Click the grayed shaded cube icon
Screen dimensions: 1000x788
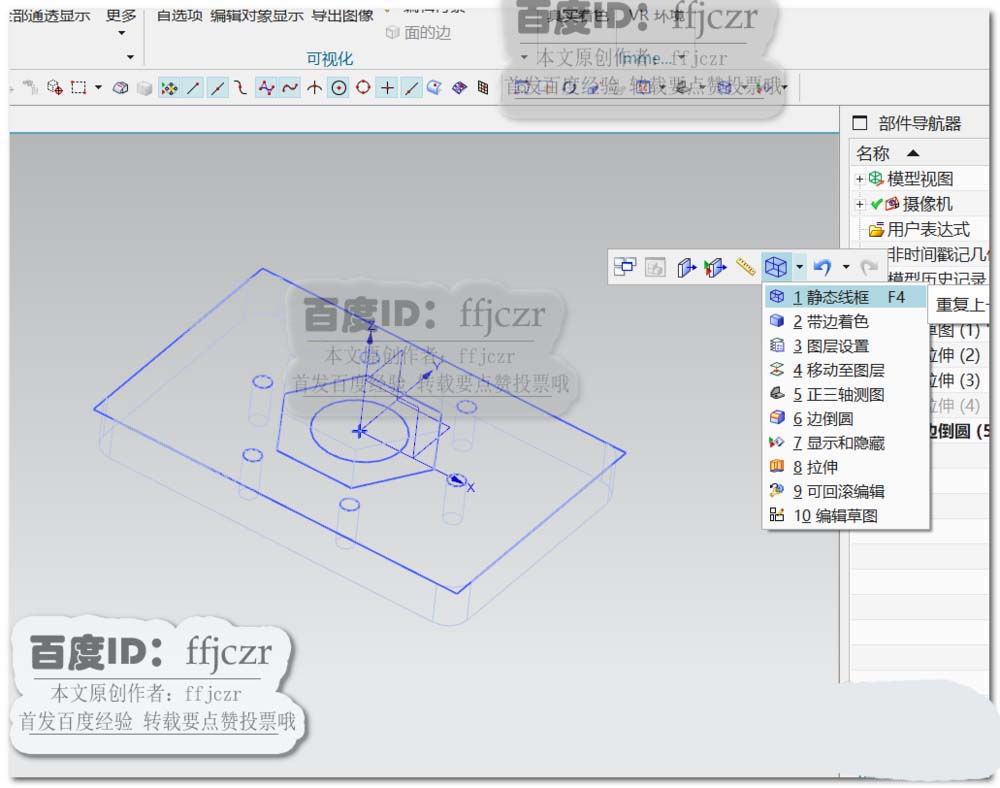(x=145, y=88)
